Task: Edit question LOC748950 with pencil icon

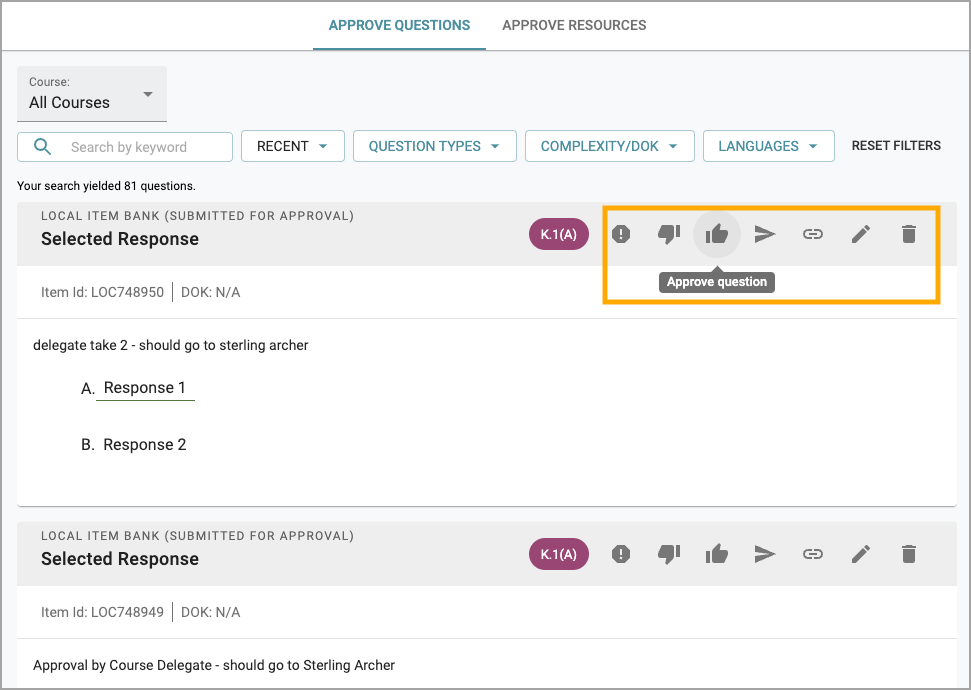Action: pyautogui.click(x=861, y=234)
